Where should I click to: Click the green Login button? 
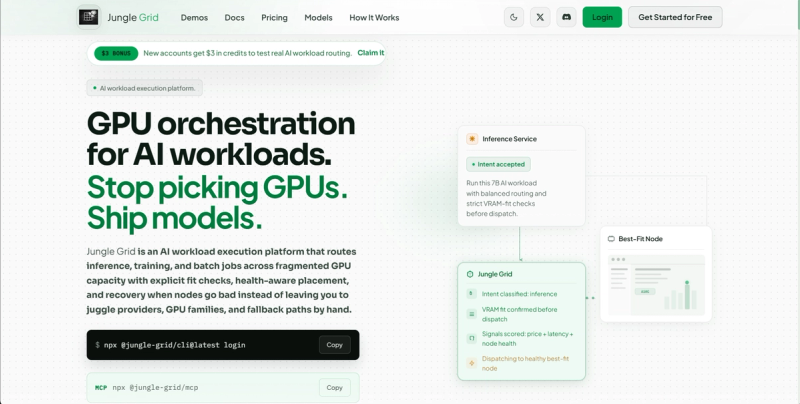pos(602,17)
